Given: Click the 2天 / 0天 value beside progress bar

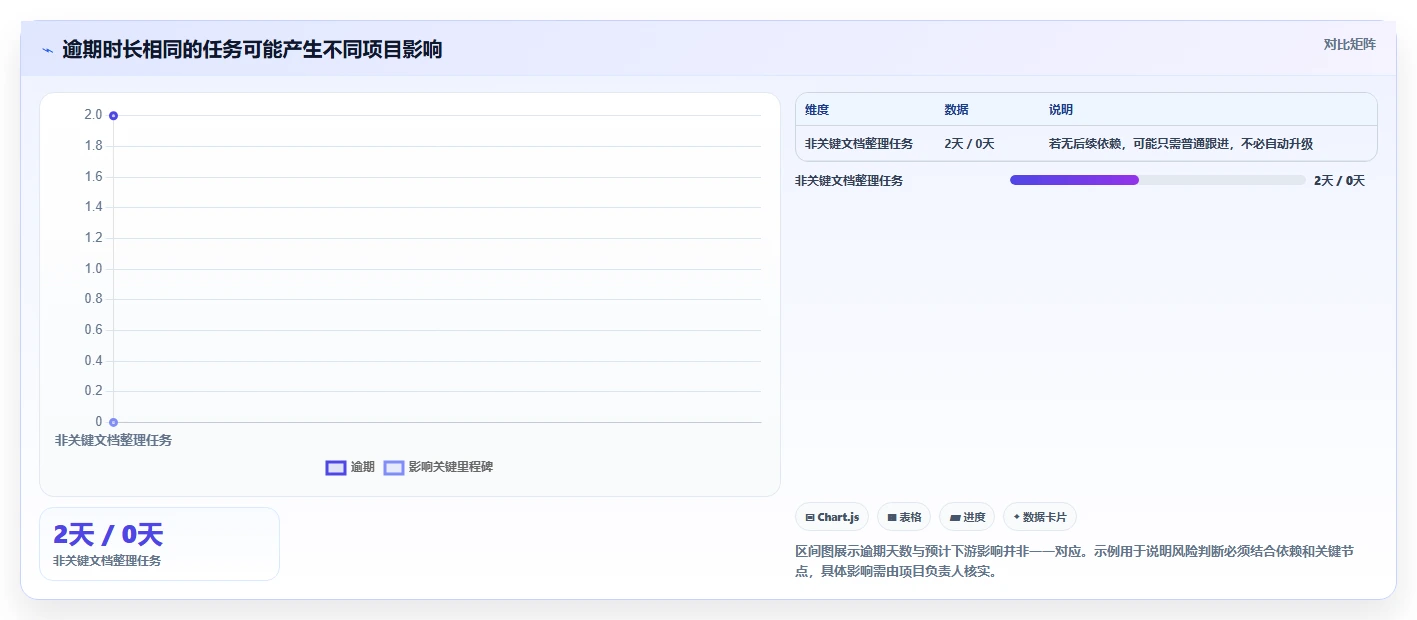Looking at the screenshot, I should pos(1339,181).
